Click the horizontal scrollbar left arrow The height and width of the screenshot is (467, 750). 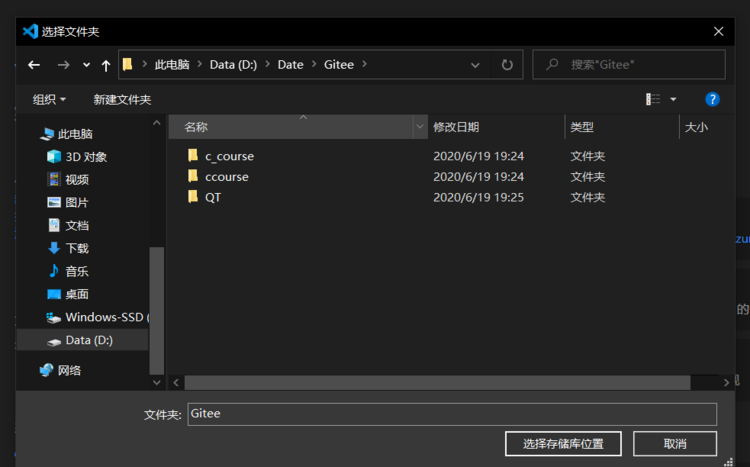(176, 382)
